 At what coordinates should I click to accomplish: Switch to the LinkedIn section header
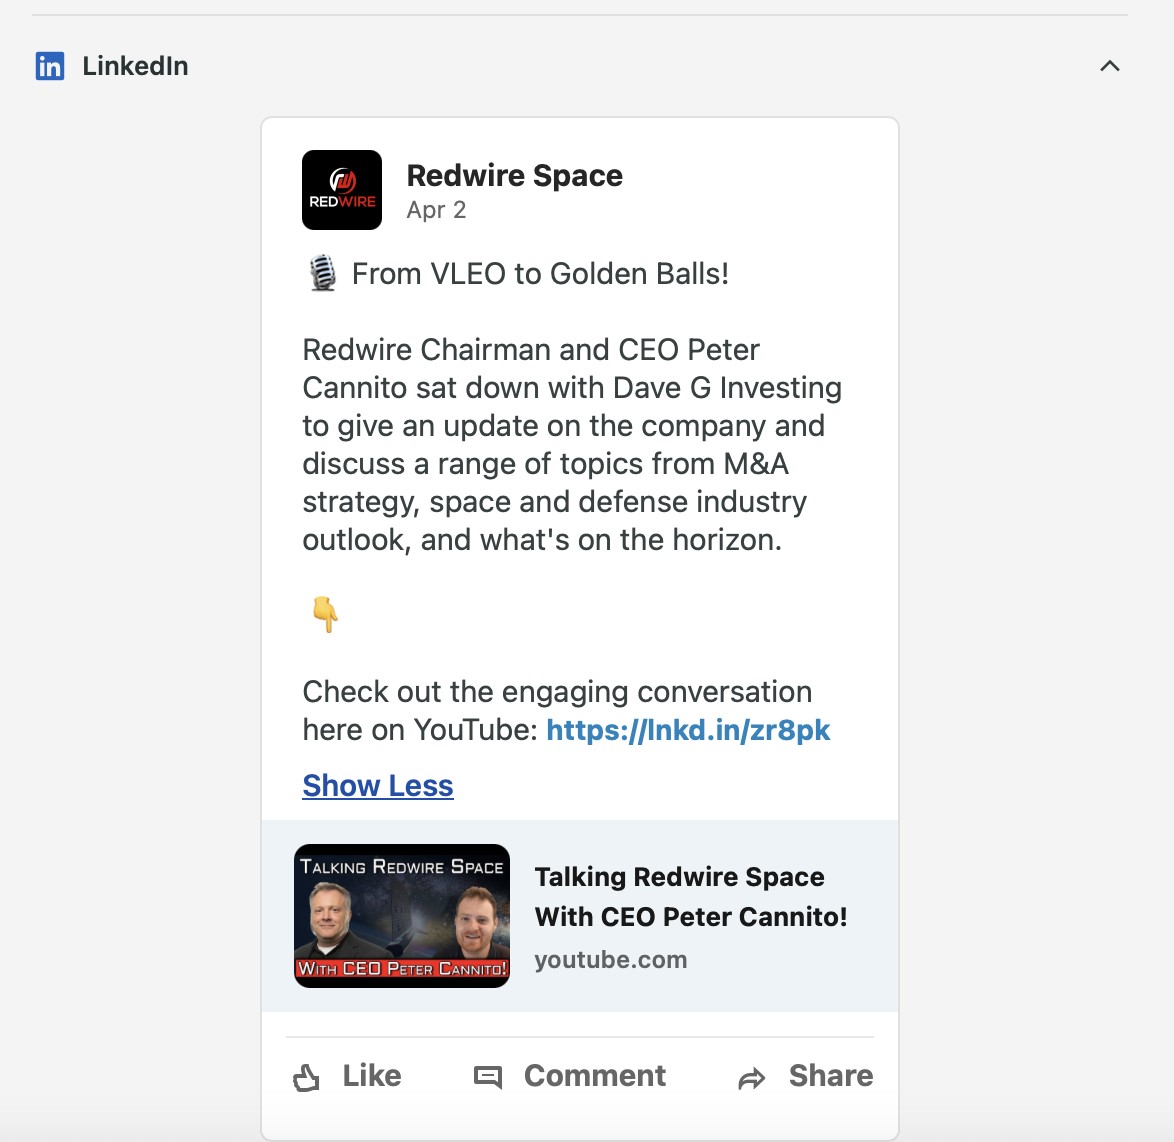click(x=134, y=66)
